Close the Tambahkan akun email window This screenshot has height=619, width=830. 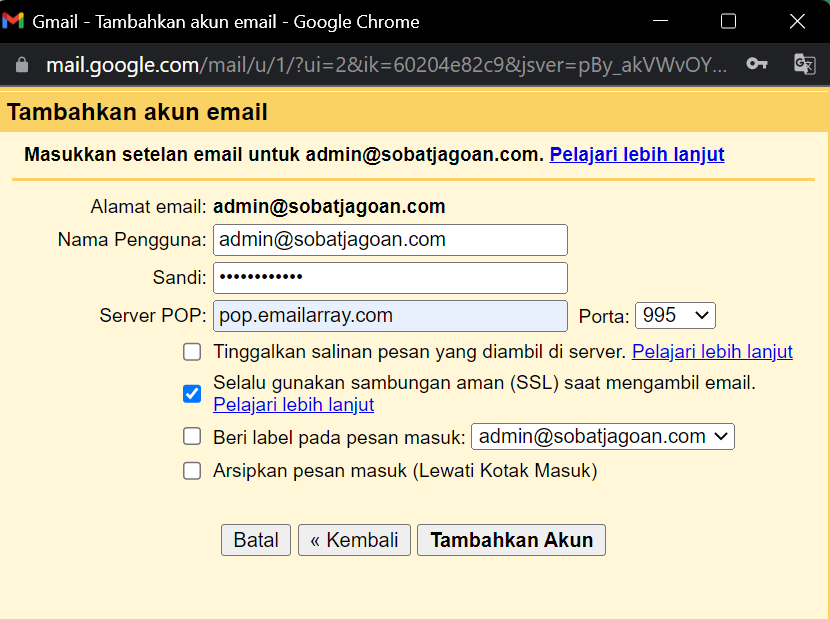[797, 21]
